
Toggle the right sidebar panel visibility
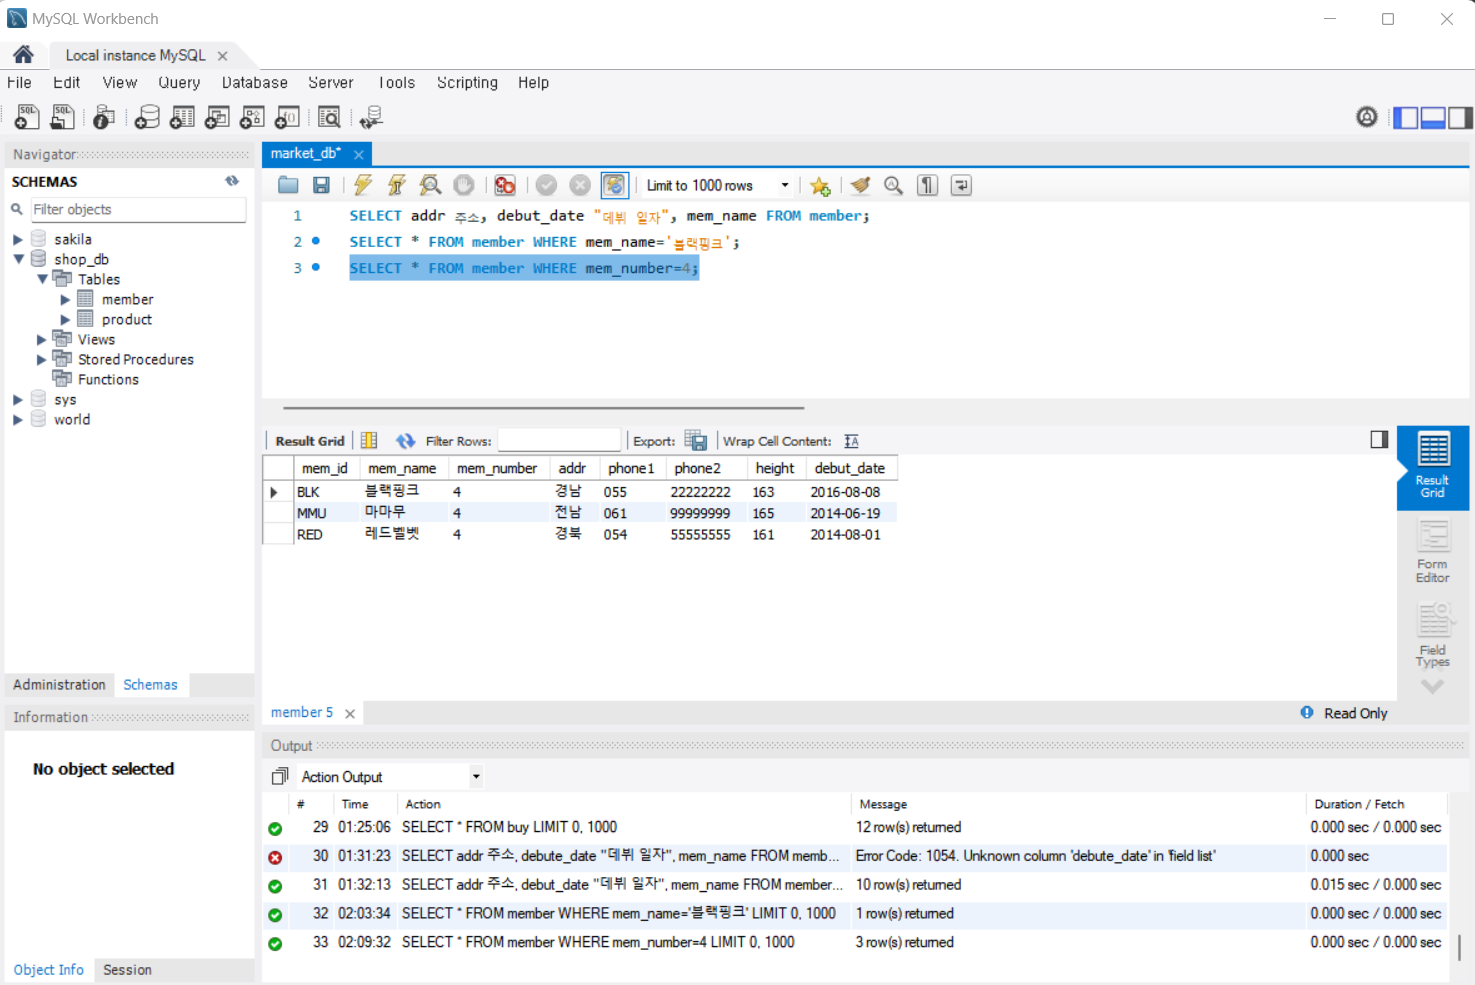pos(1460,117)
